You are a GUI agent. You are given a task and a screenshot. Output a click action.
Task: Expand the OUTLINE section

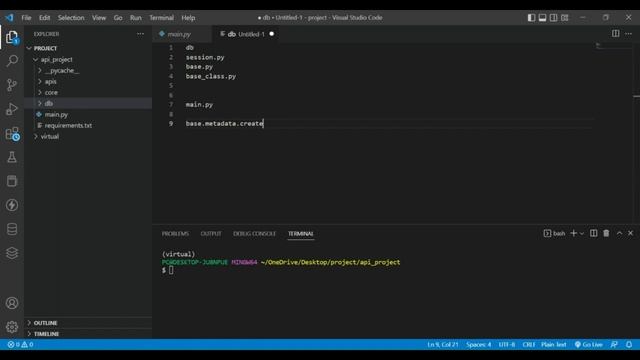coord(29,323)
